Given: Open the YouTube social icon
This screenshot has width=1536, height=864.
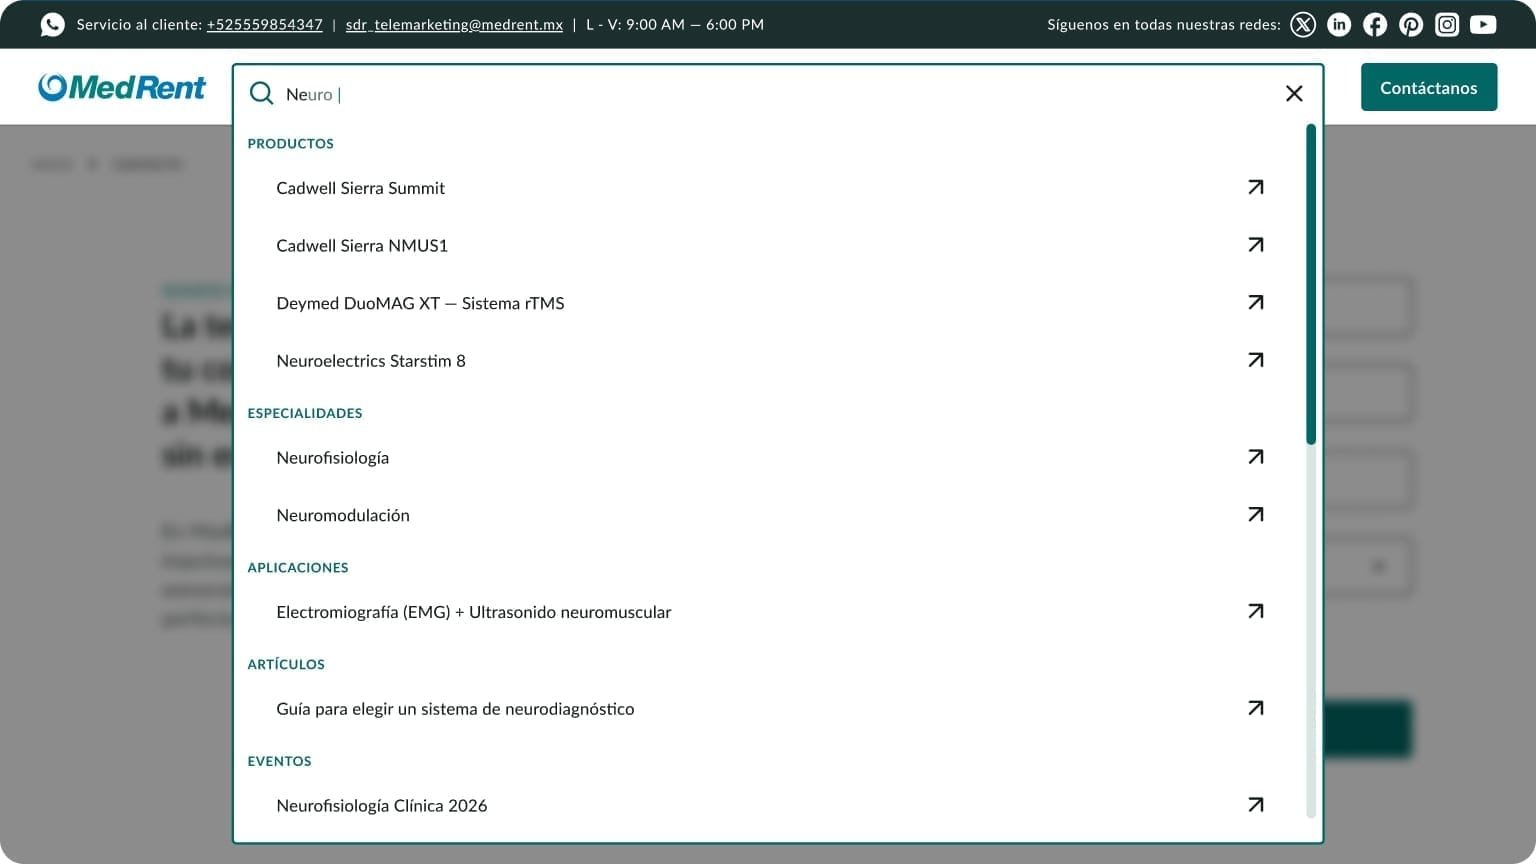Looking at the screenshot, I should tap(1483, 24).
